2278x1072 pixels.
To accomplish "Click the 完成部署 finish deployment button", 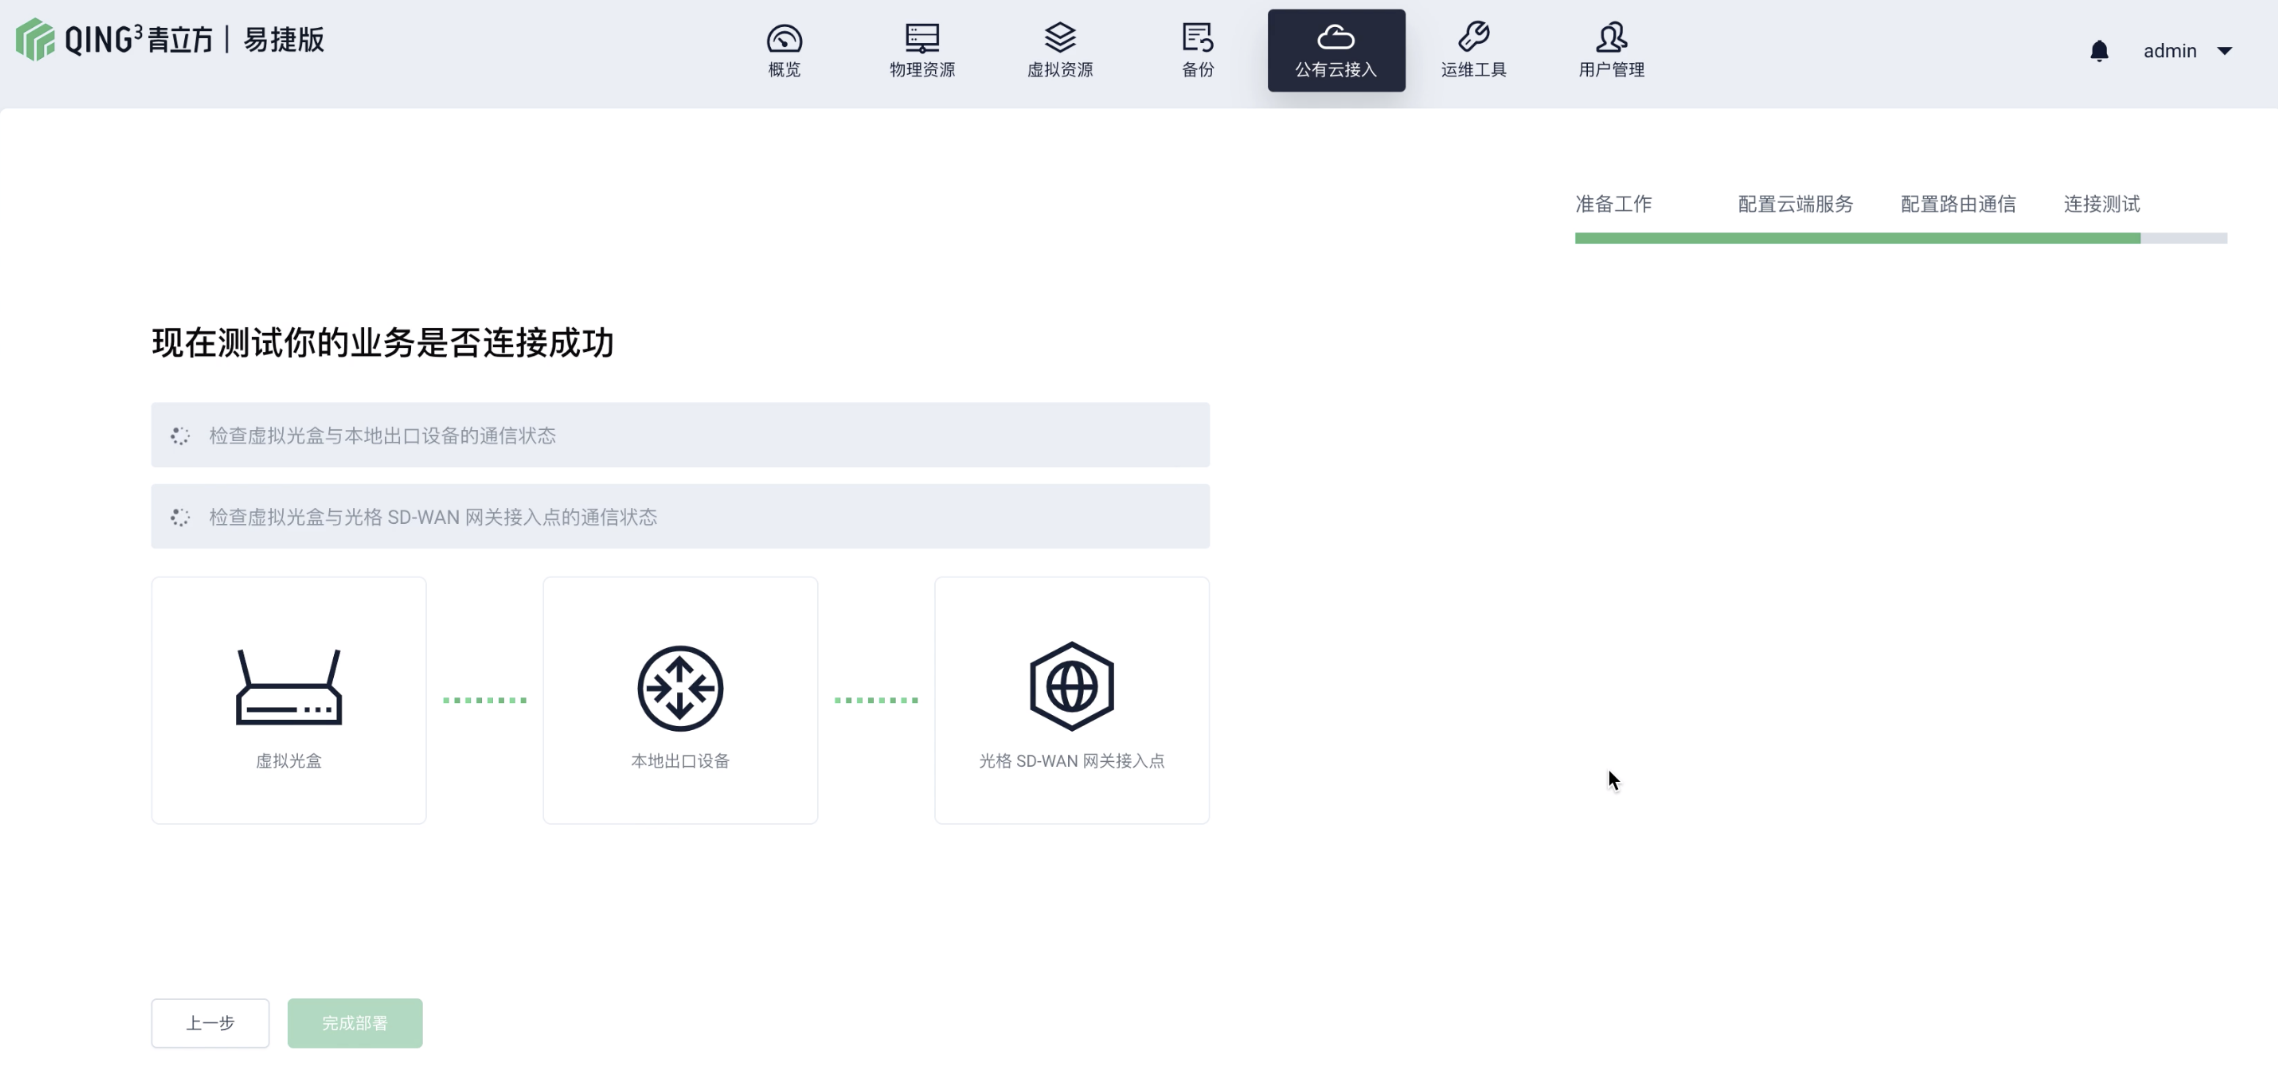I will tap(355, 1023).
